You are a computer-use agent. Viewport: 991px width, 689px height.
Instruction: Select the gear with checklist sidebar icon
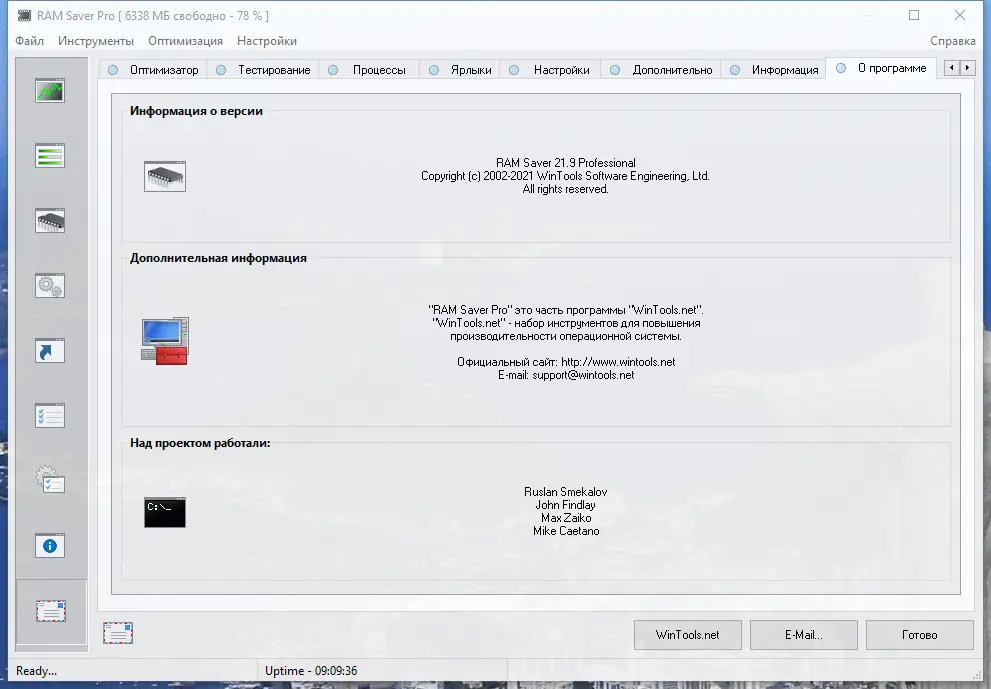click(50, 480)
